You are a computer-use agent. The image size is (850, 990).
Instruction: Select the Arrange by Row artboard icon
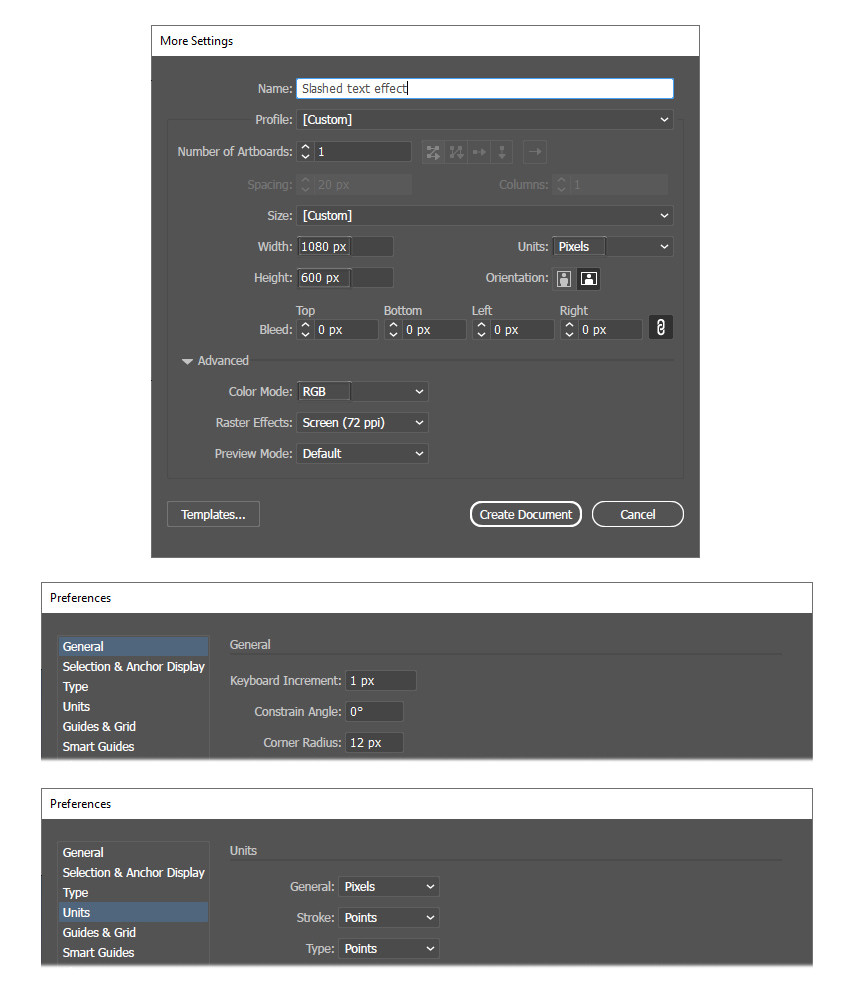point(478,151)
